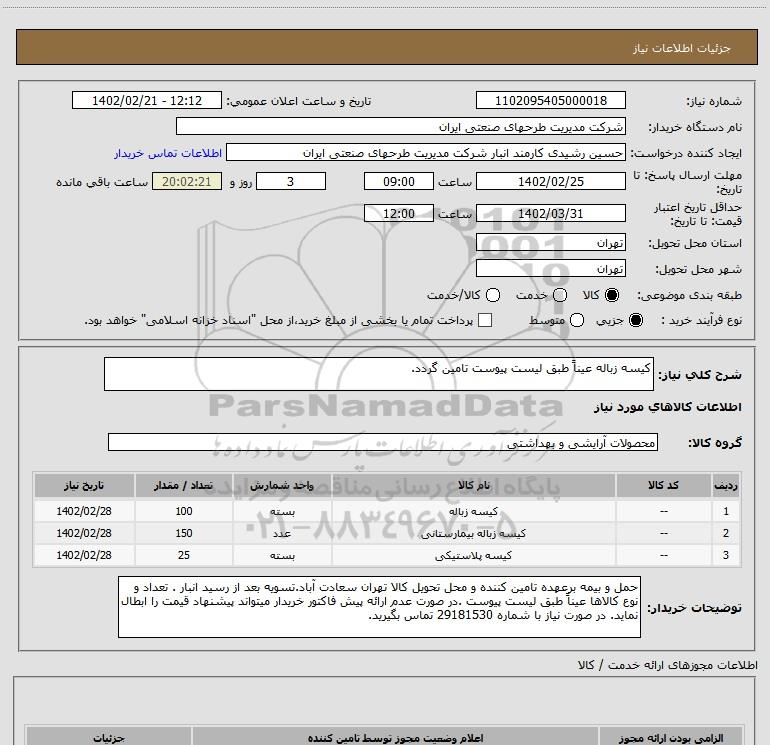Click the اطلاعات کالاهای مورد نیاز heading
Screen dimensions: 770x745
(667, 407)
